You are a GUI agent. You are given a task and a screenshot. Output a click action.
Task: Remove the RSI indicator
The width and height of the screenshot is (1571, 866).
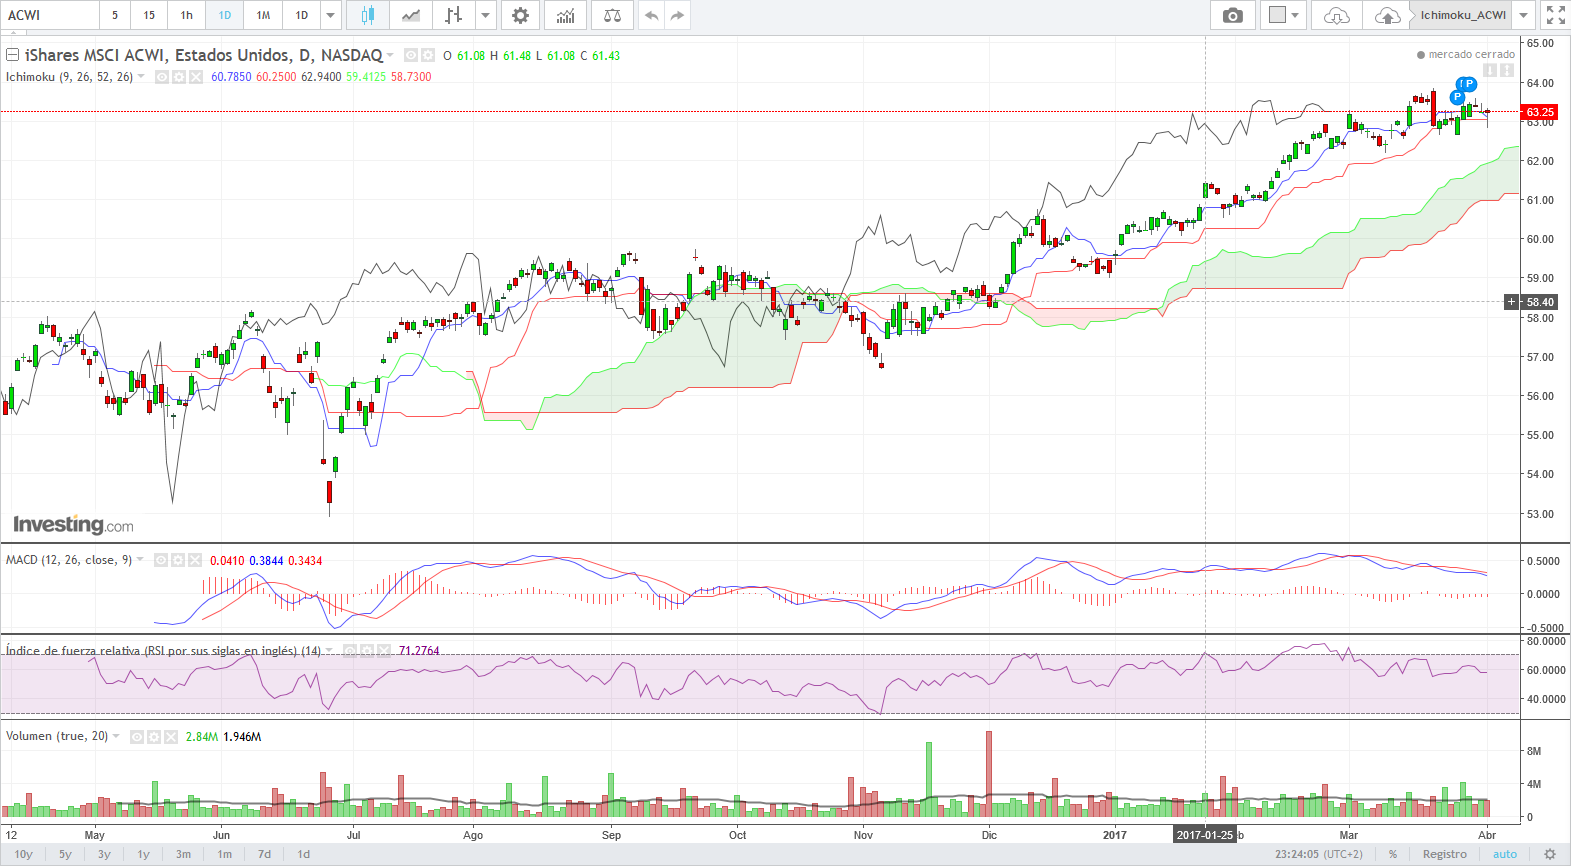tap(384, 650)
